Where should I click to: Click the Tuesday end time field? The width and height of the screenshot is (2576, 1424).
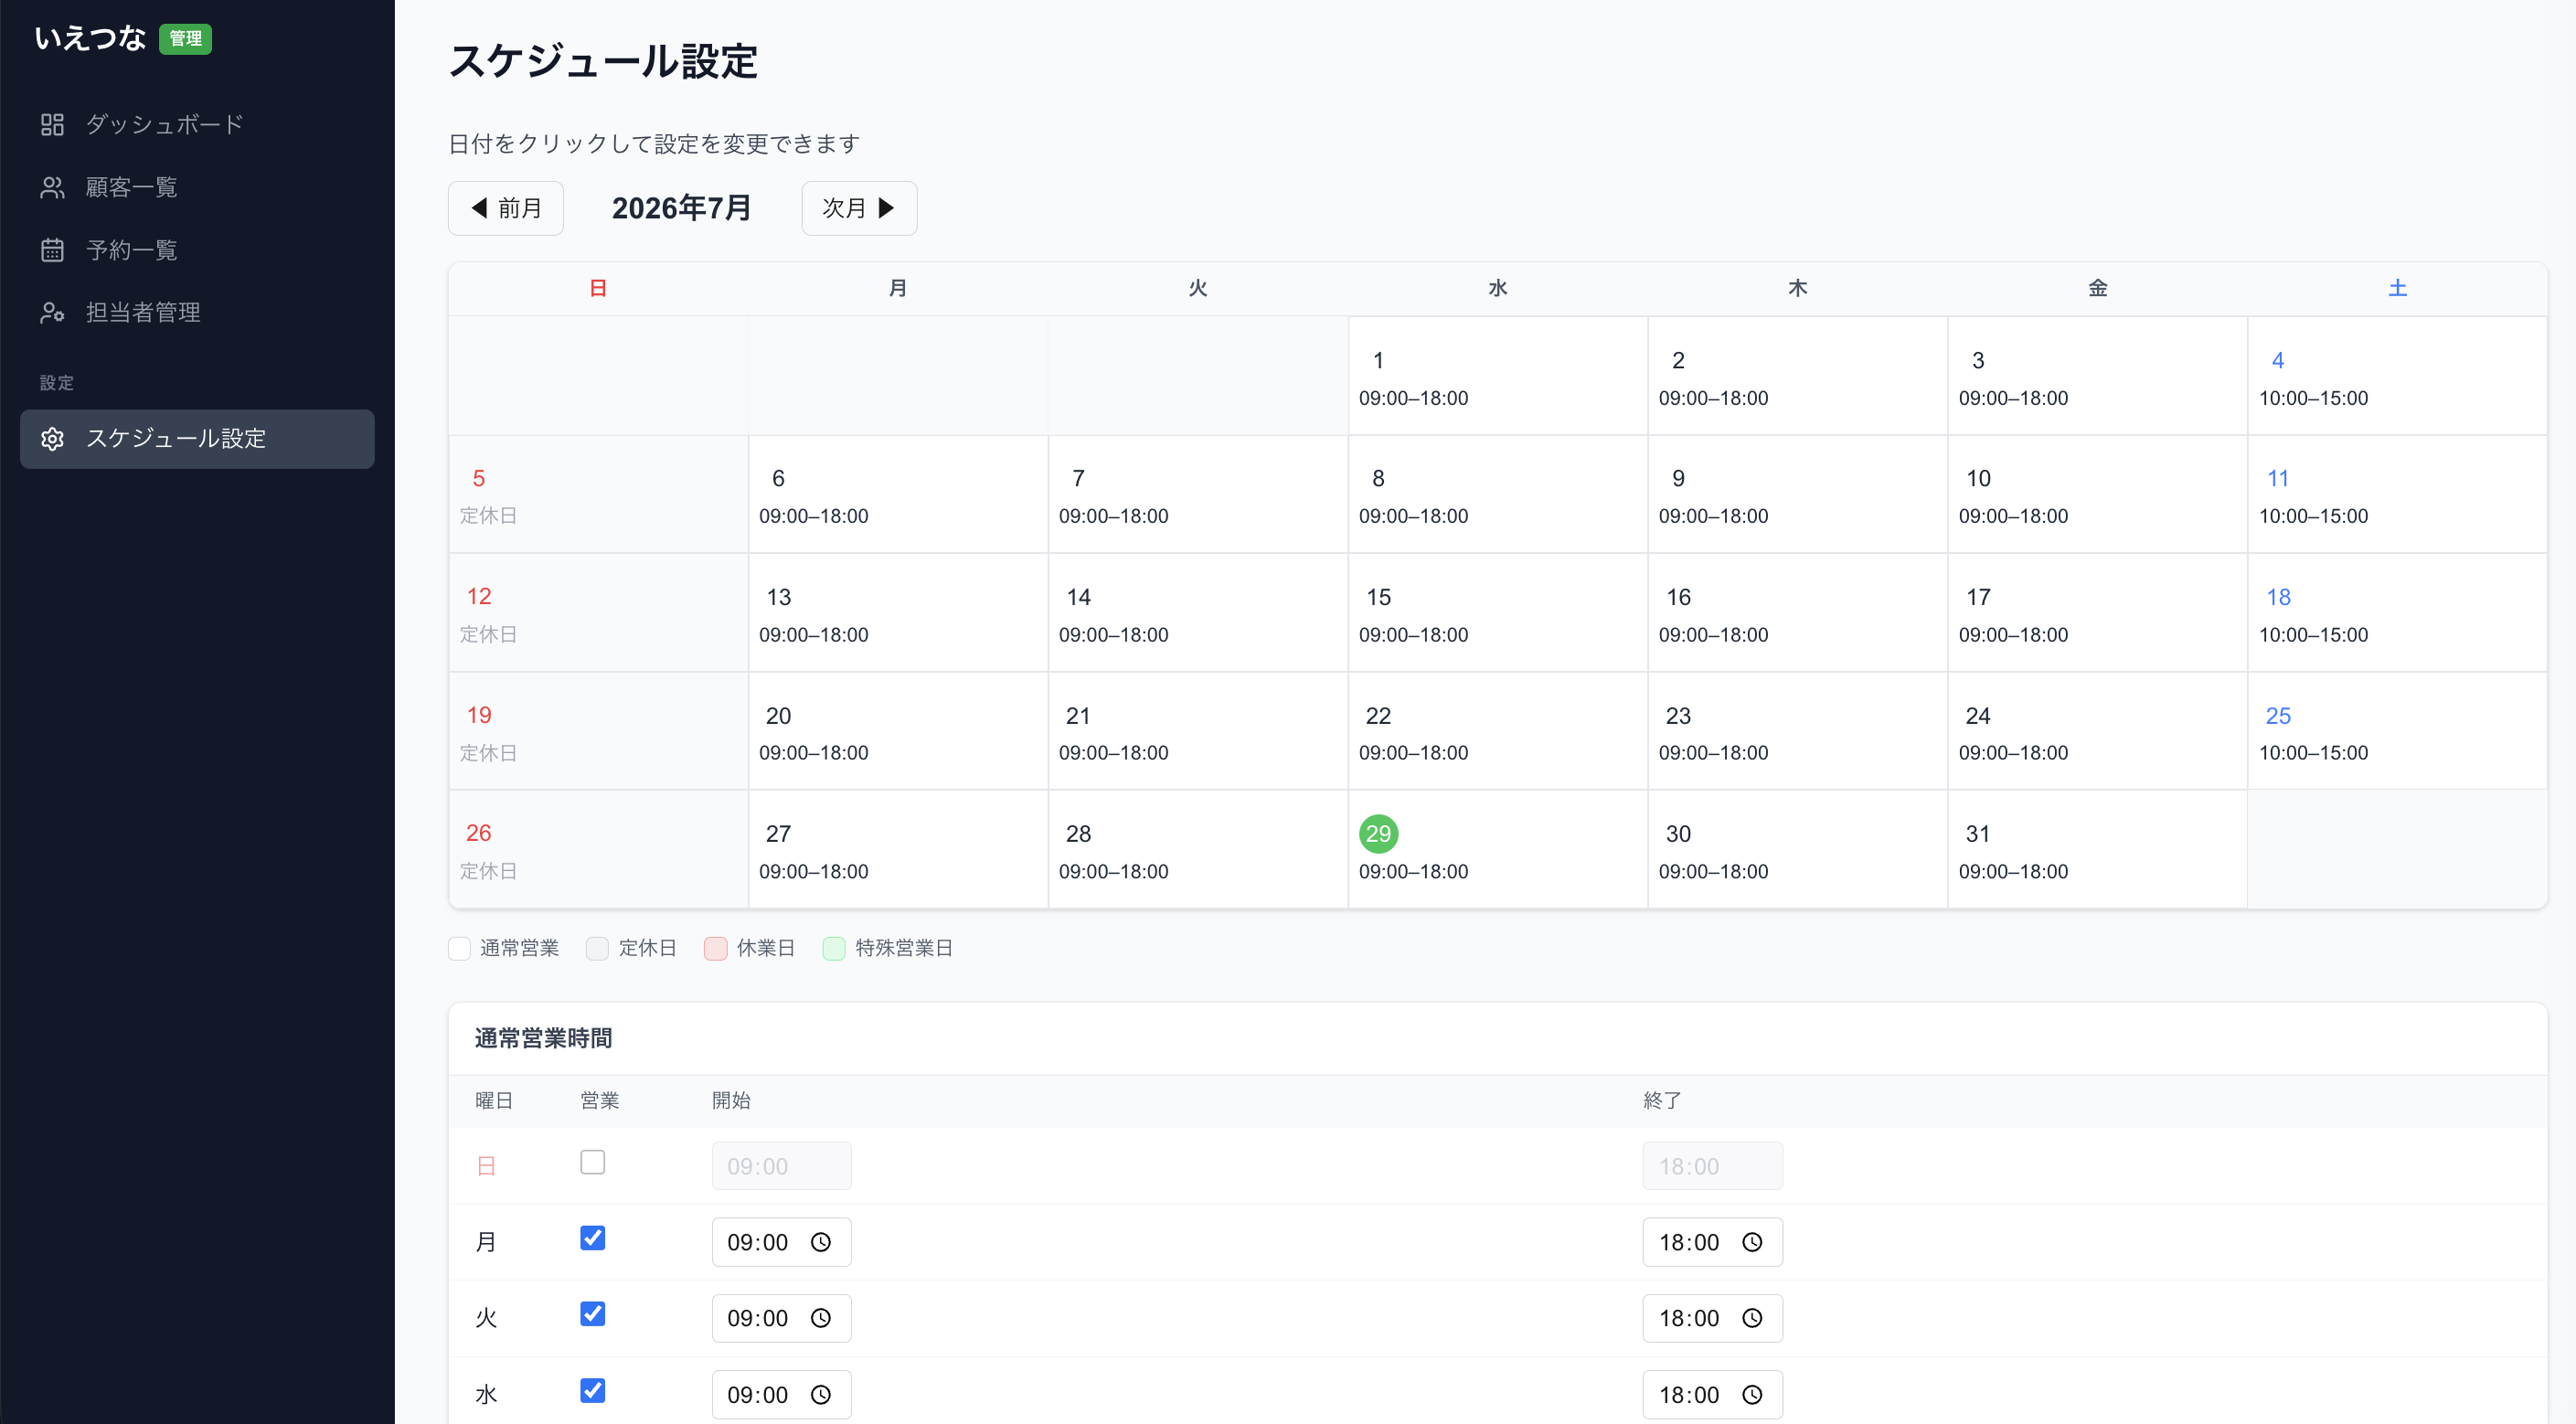1712,1318
